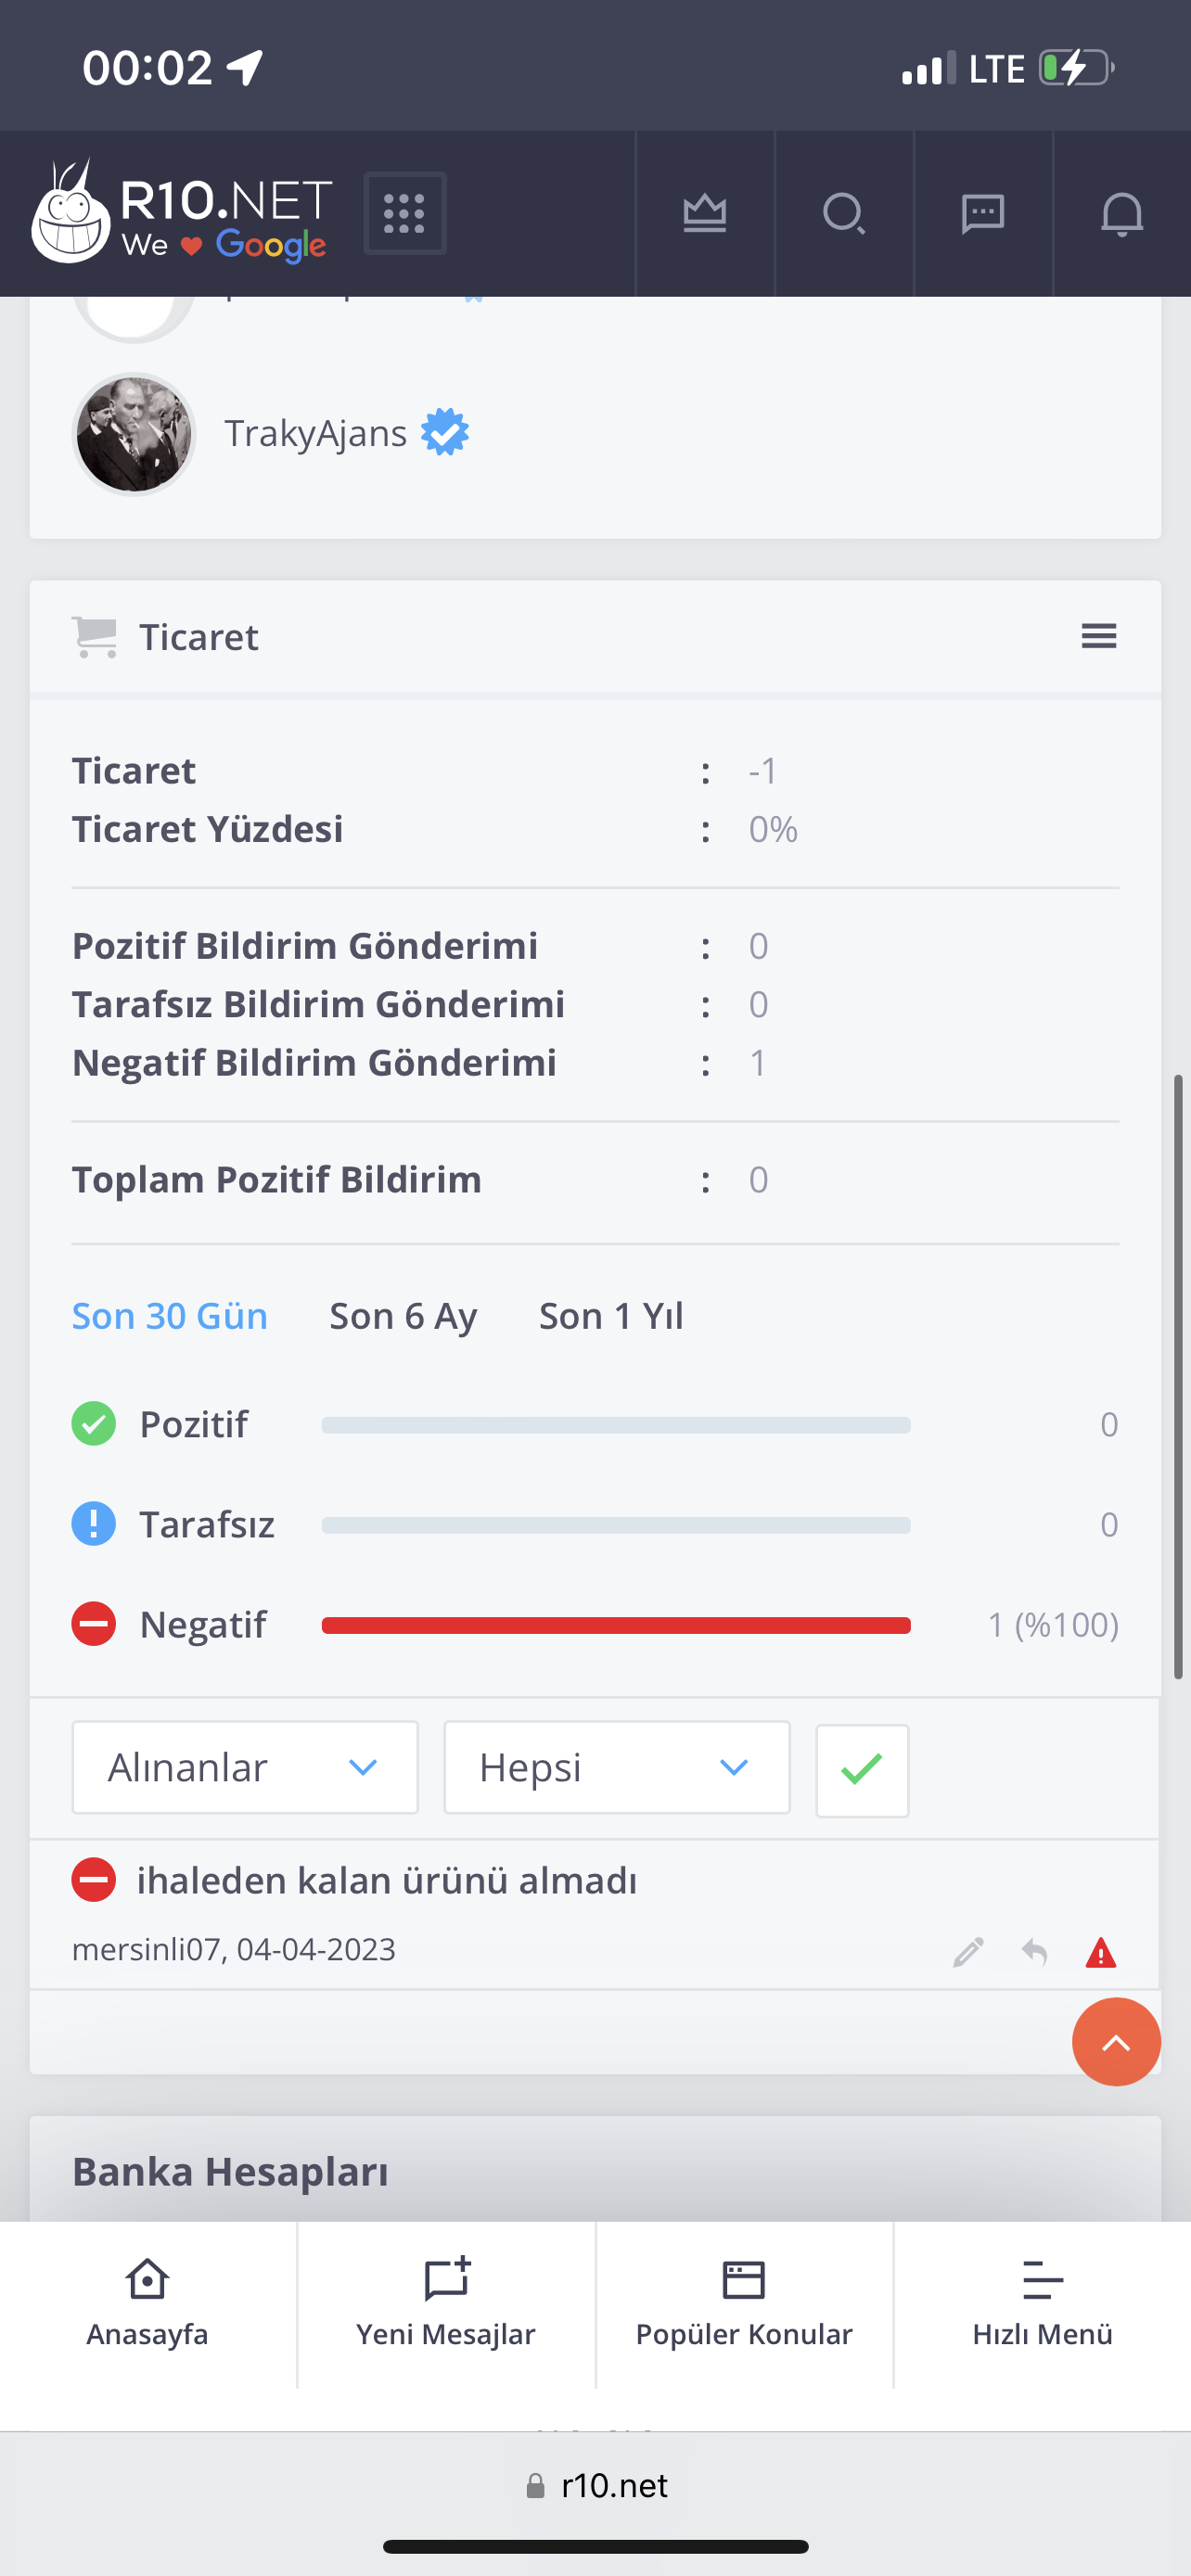Image resolution: width=1191 pixels, height=2576 pixels.
Task: Open TrakyAjans user profile link
Action: click(315, 433)
